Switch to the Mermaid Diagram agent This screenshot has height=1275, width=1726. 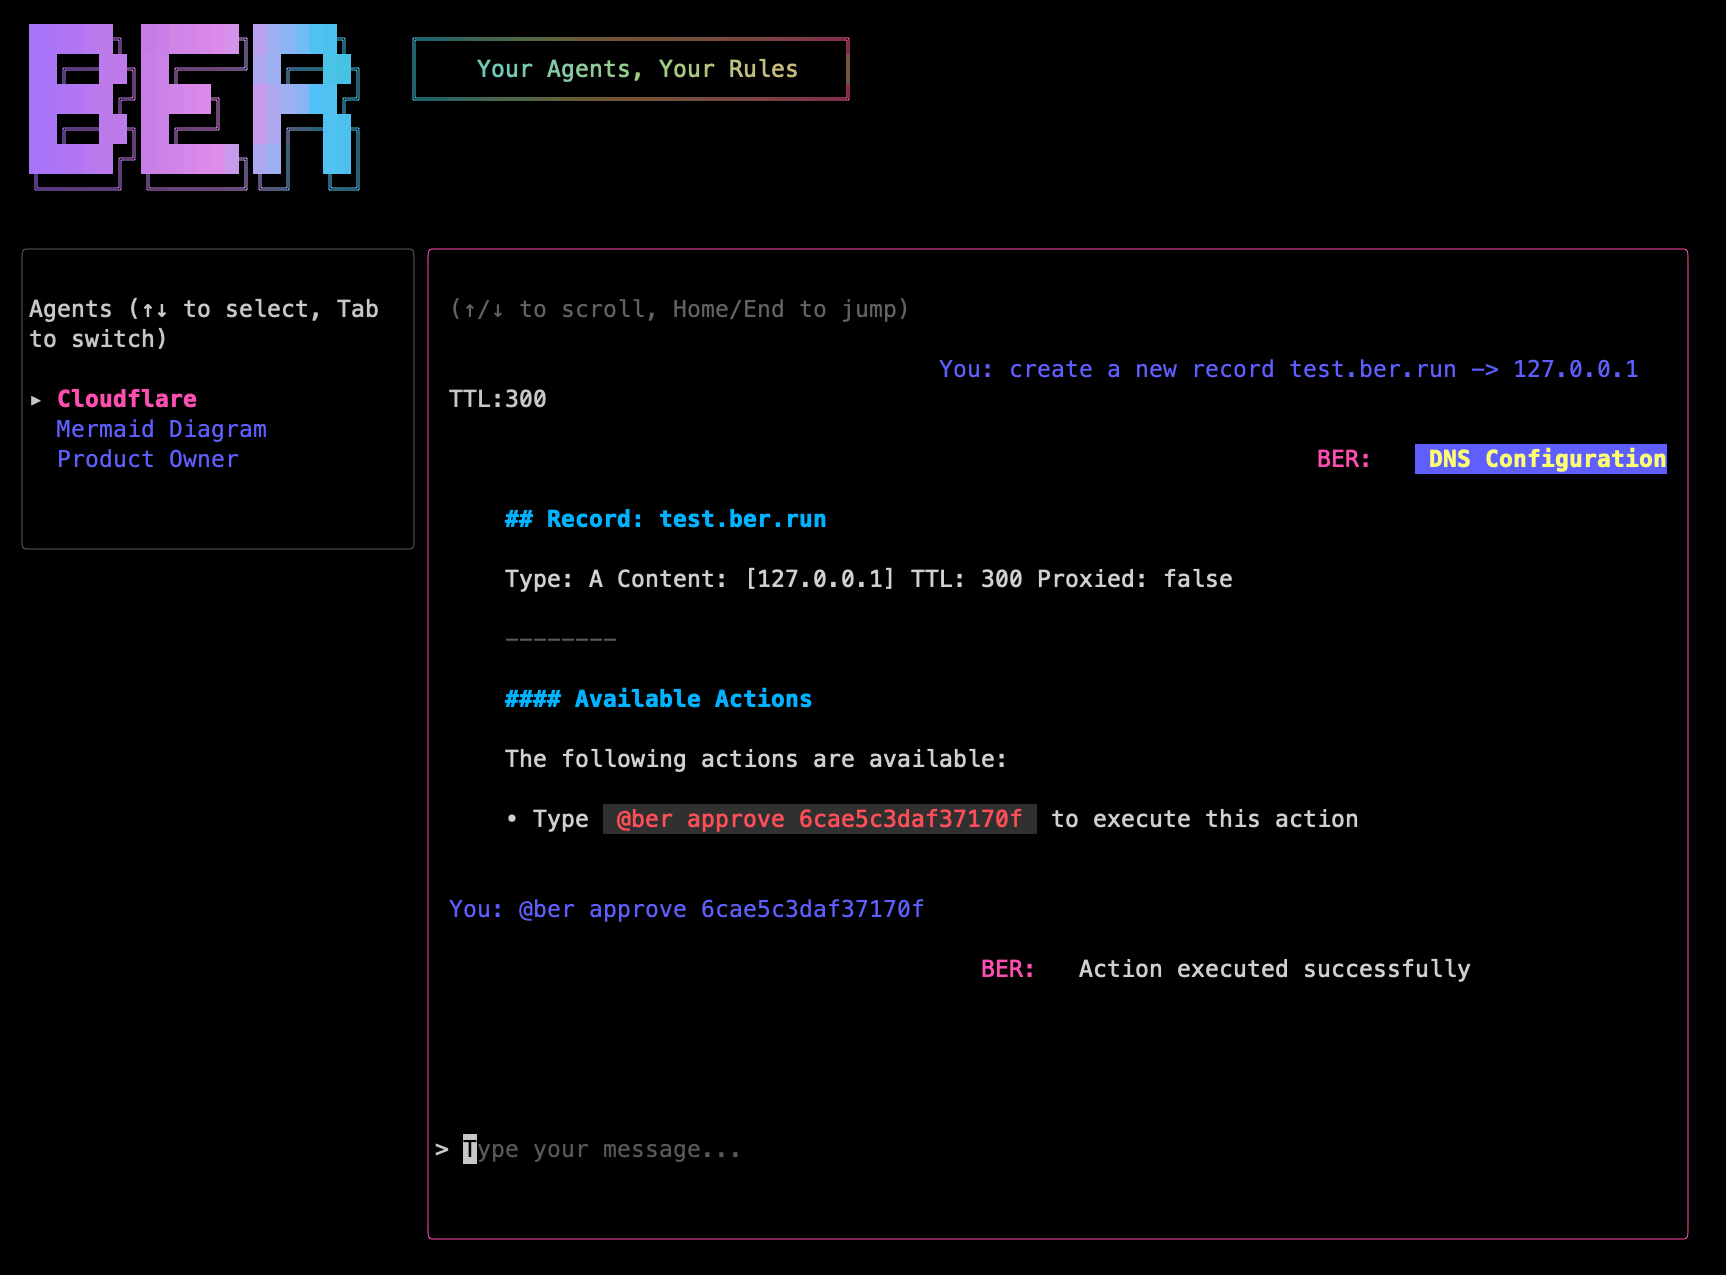point(161,429)
